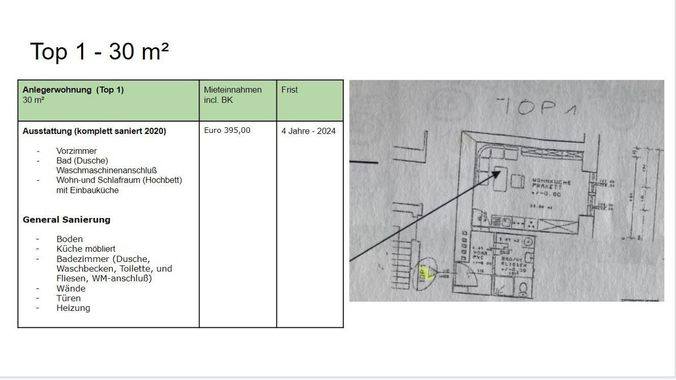Click the 'Mieteinnahmen incl. BK' header cell
676x380 pixels.
238,100
